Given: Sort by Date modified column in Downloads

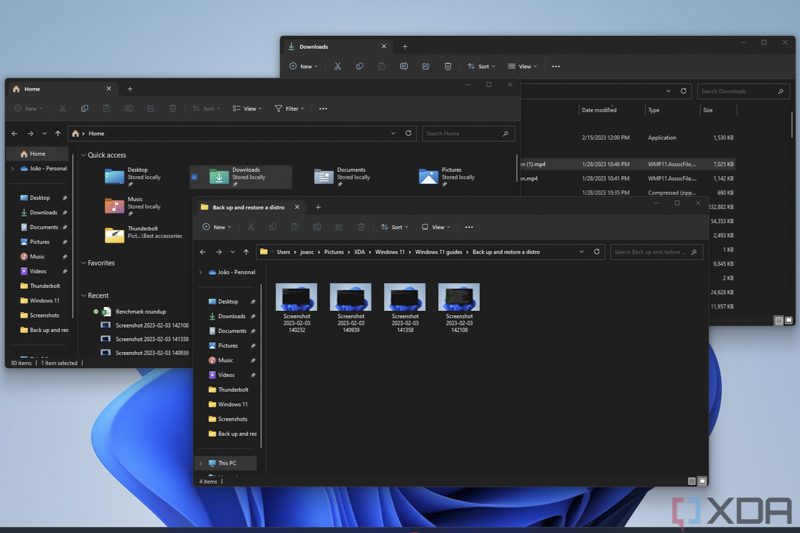Looking at the screenshot, I should [599, 110].
